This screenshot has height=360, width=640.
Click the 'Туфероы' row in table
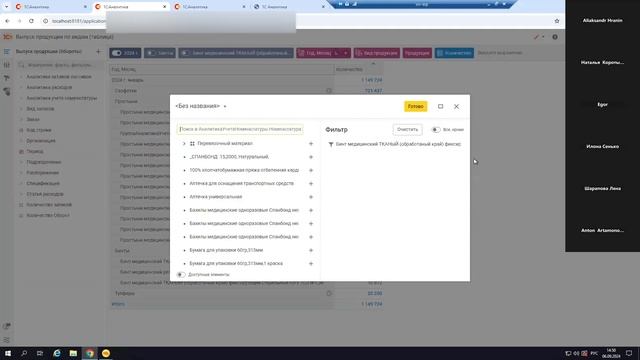click(247, 293)
